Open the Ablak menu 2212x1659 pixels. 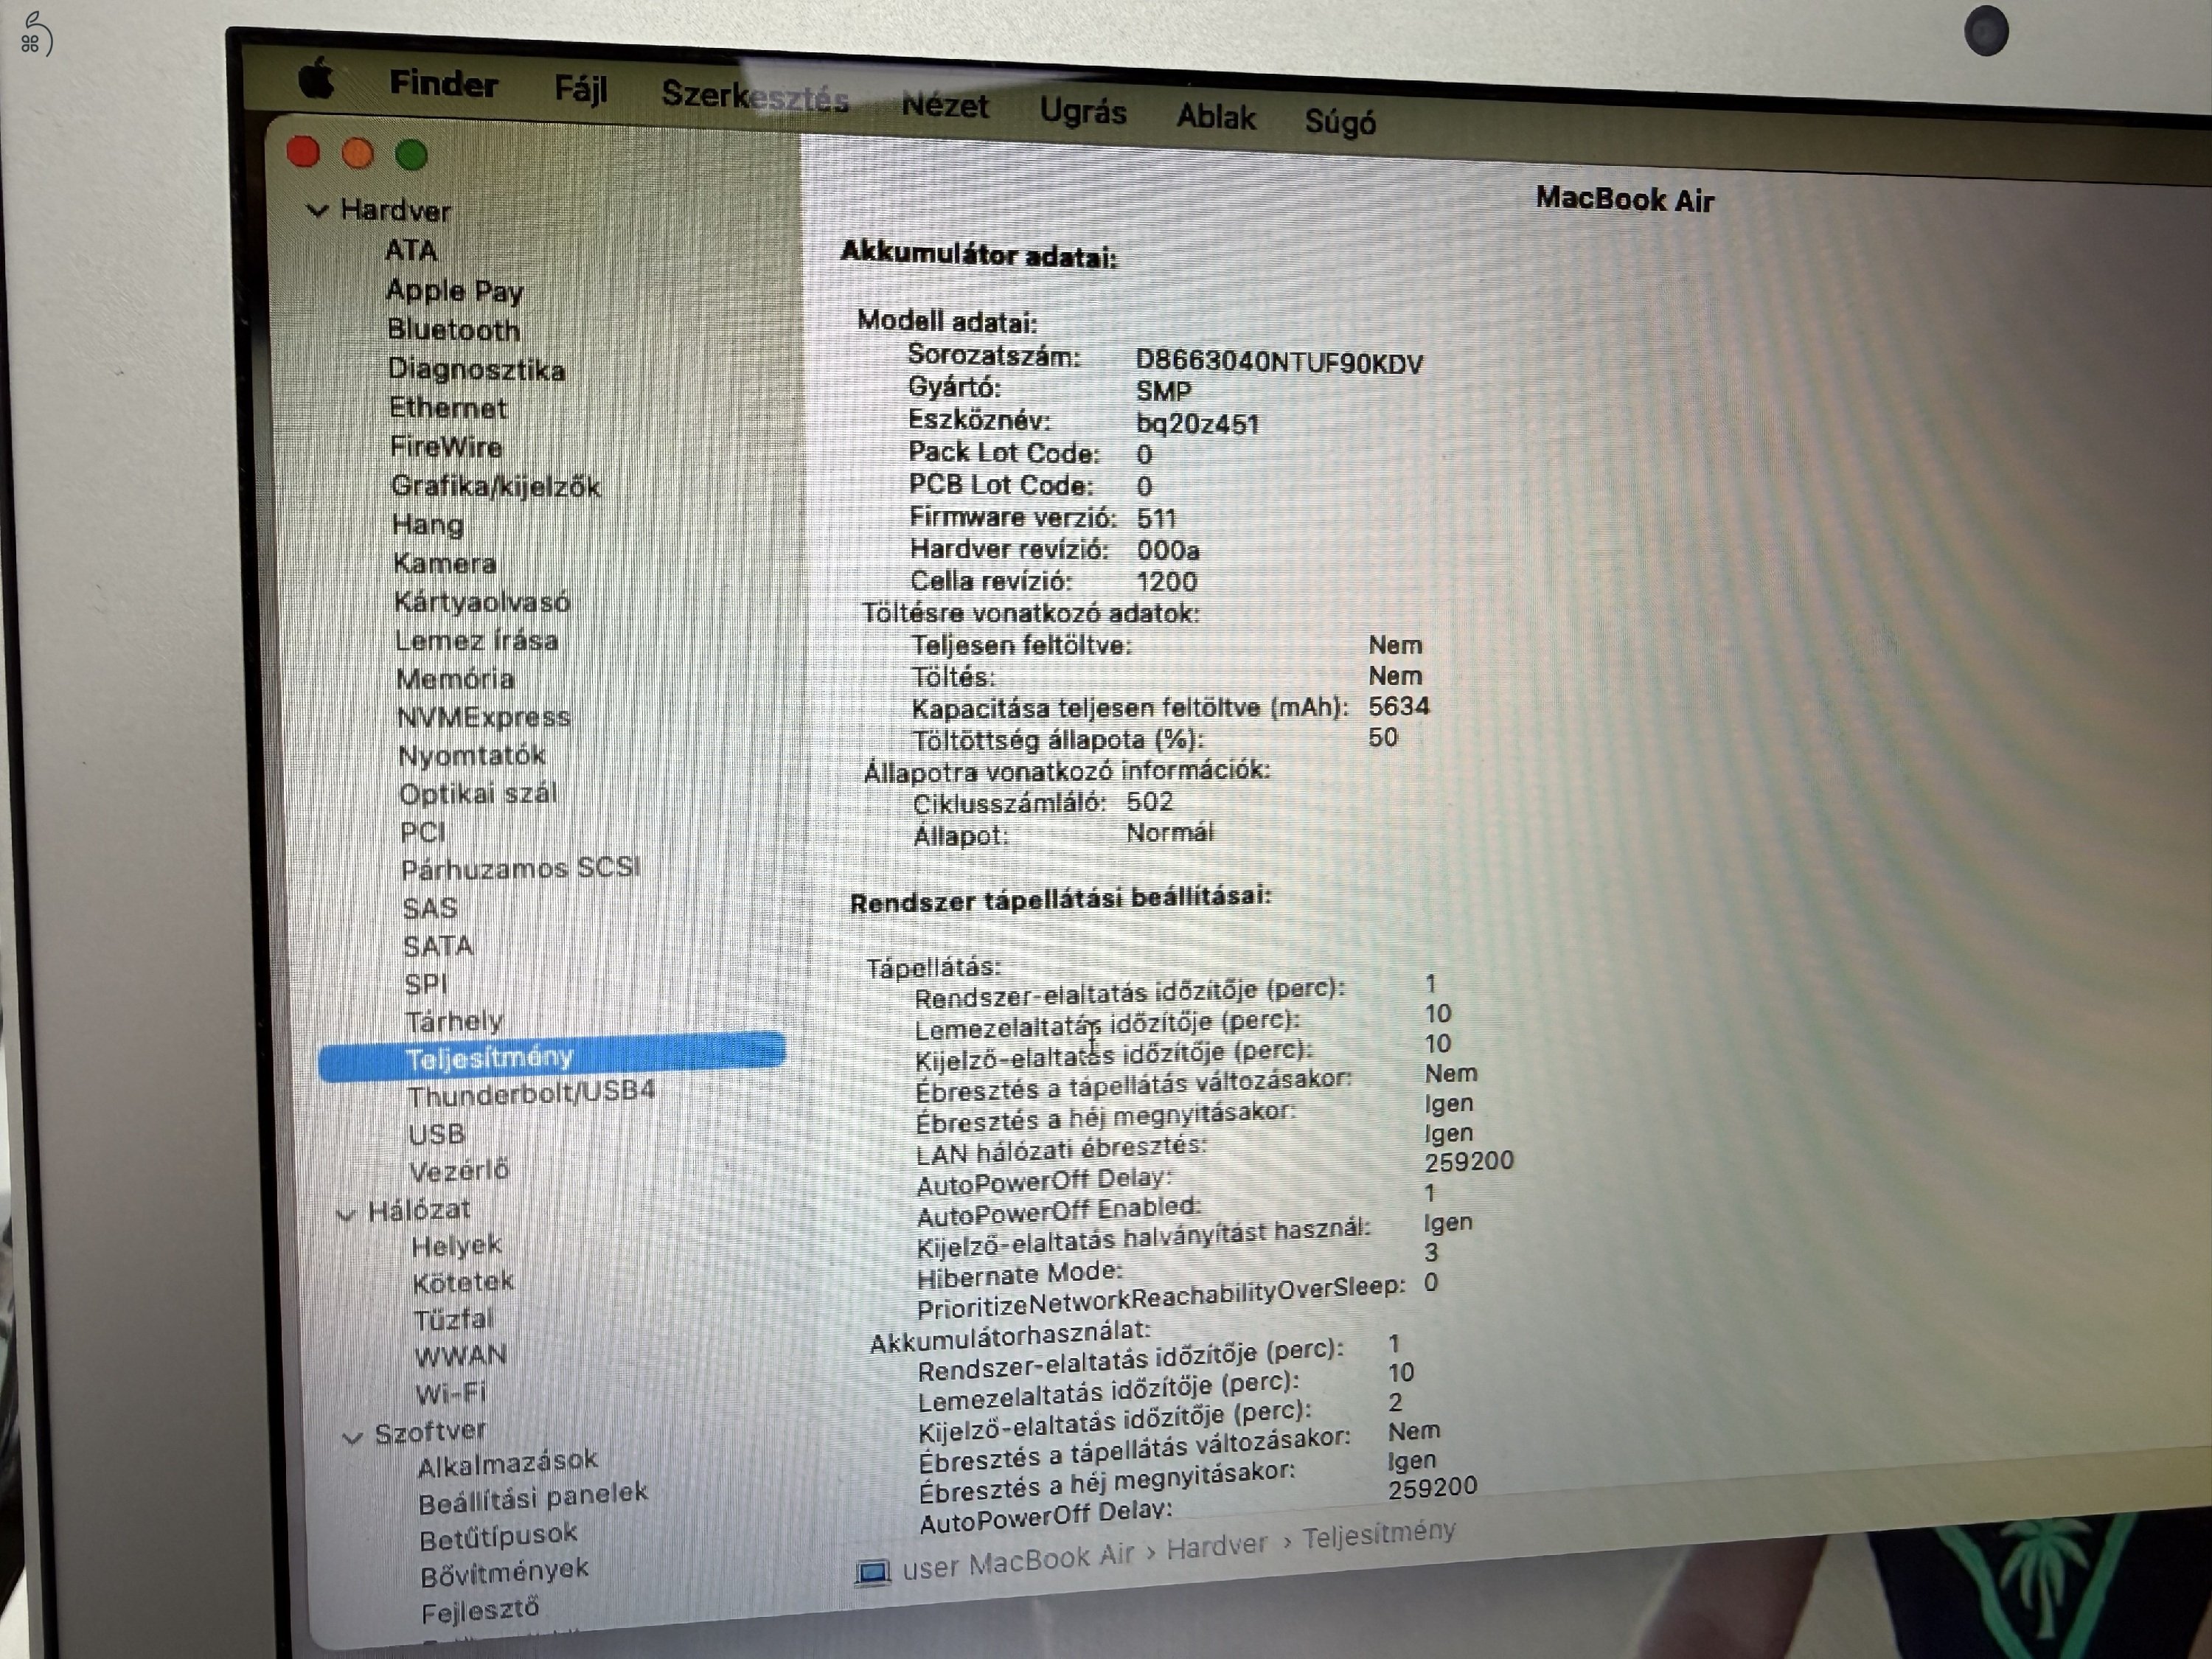click(x=1215, y=117)
